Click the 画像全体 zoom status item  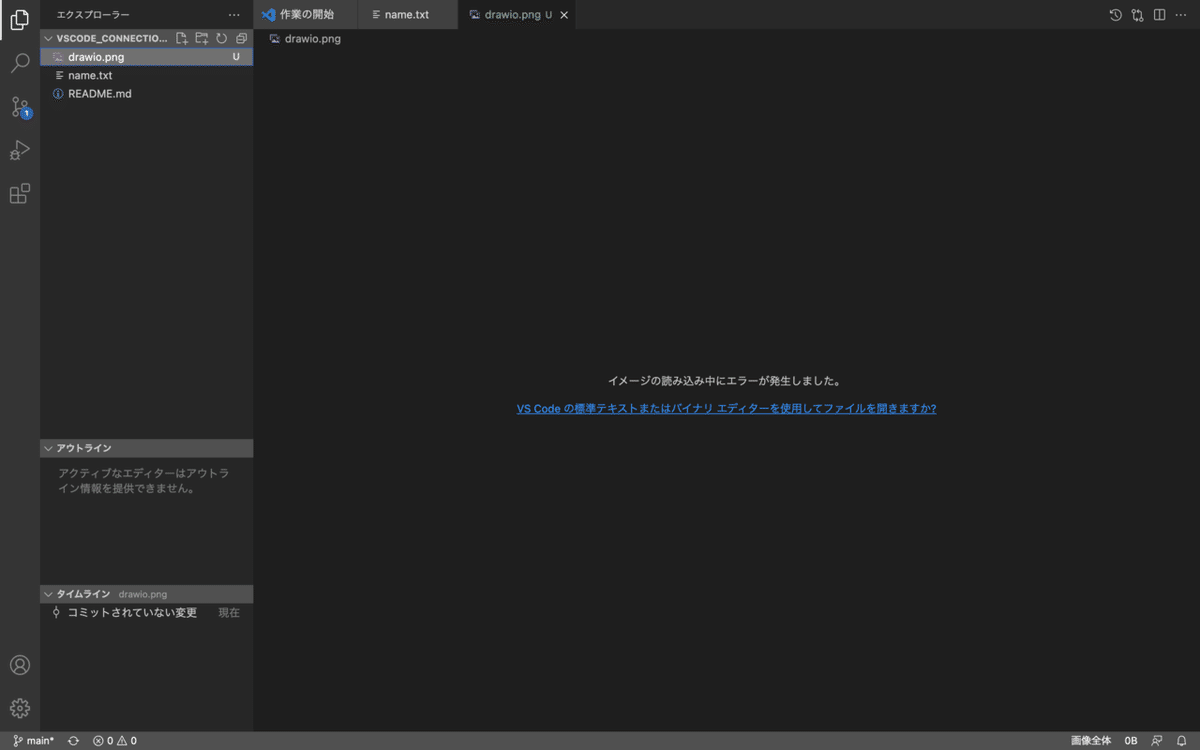(x=1091, y=741)
